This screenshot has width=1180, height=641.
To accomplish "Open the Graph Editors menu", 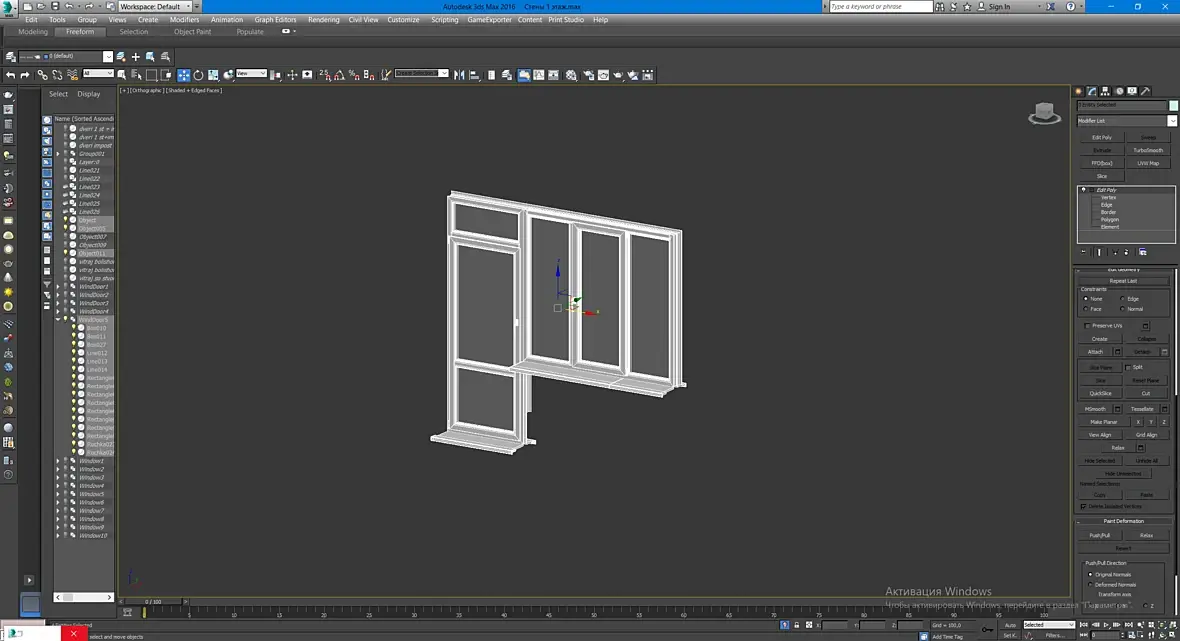I will [x=275, y=20].
